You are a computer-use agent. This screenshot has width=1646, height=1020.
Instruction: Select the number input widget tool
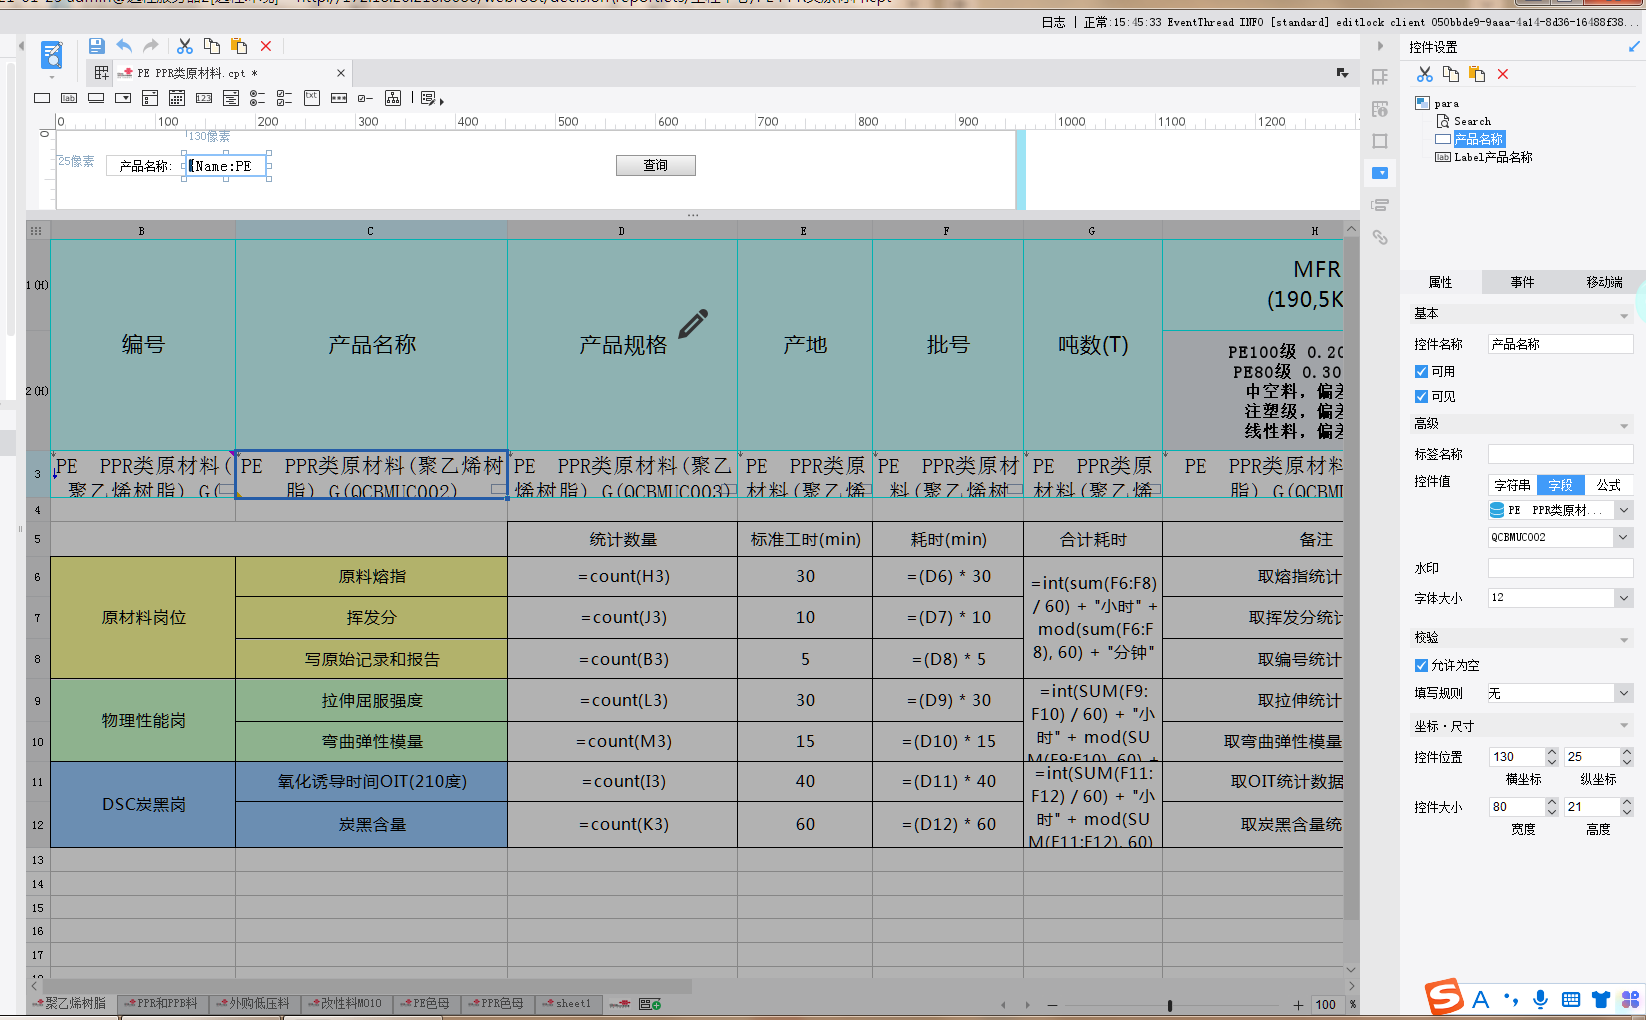[204, 98]
